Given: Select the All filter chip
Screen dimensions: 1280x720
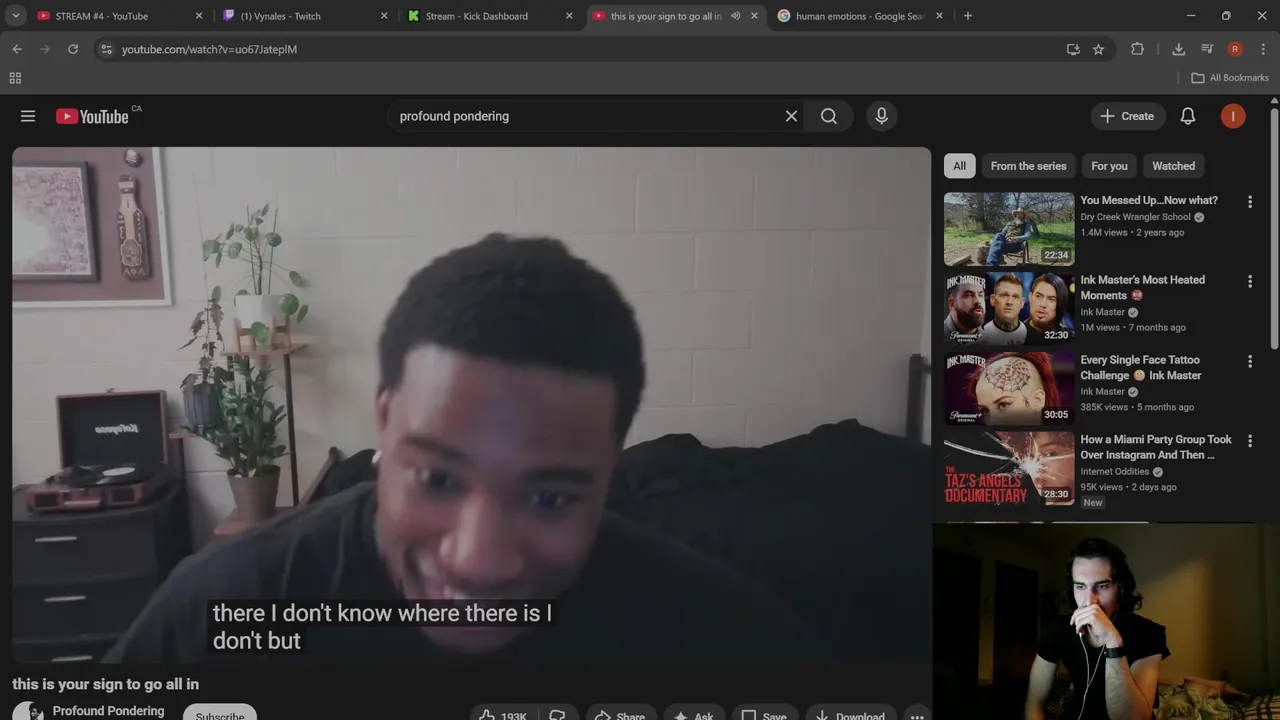Looking at the screenshot, I should tap(959, 166).
